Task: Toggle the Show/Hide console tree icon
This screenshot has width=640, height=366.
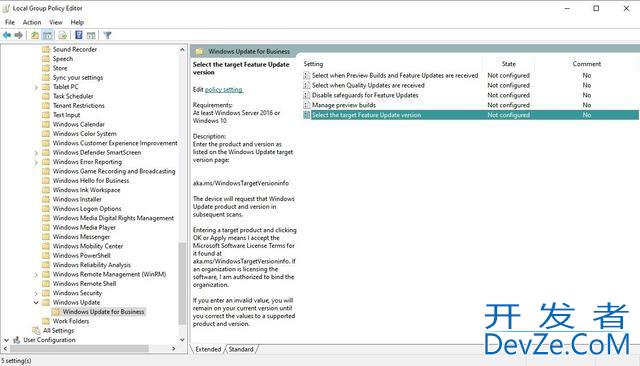Action: click(48, 35)
